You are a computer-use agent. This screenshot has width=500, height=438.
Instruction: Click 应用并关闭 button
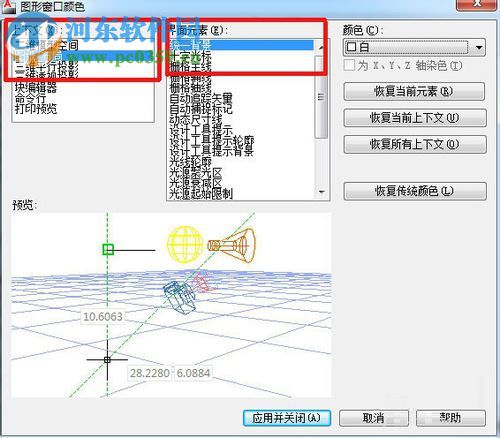[x=287, y=418]
